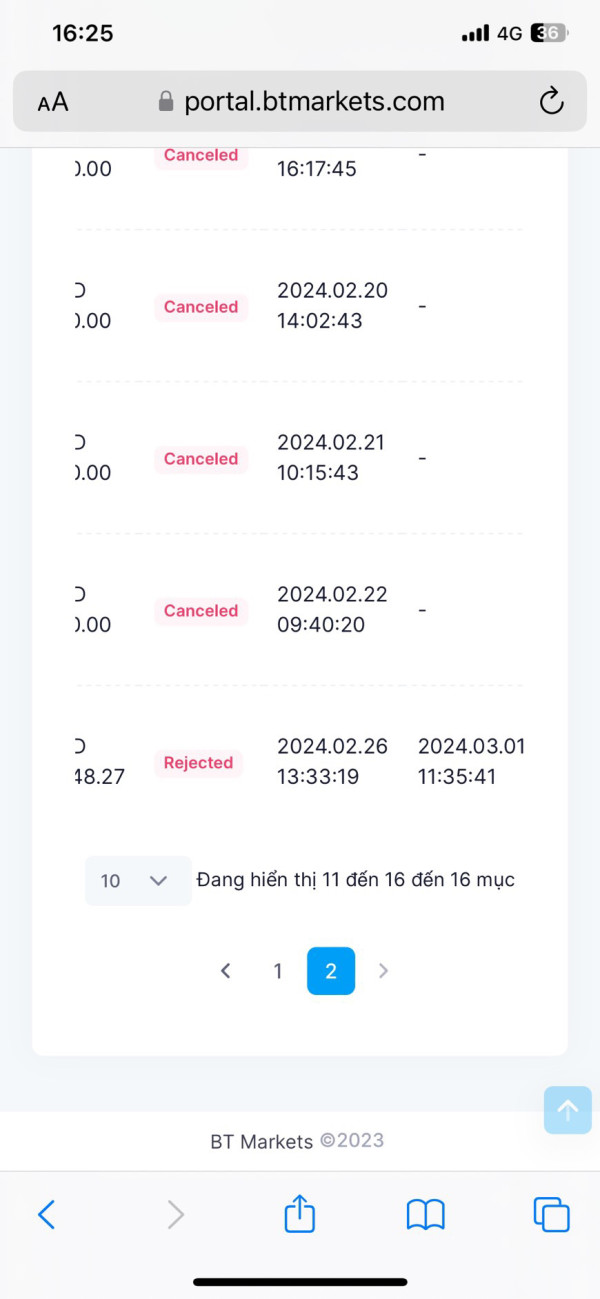Tap the scroll-to-top arrow button
This screenshot has width=600, height=1299.
tap(568, 1109)
